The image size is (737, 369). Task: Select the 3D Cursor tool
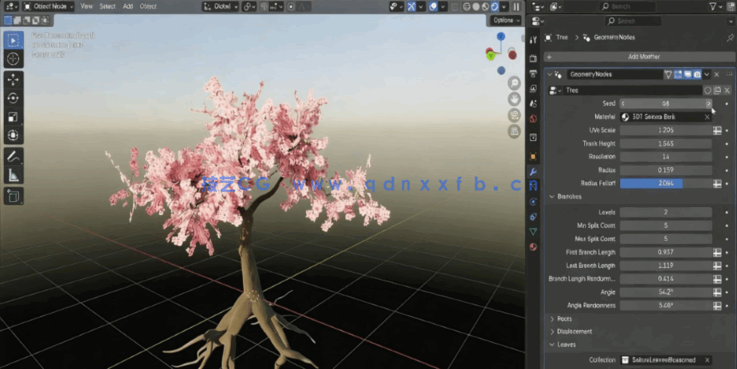pos(14,59)
